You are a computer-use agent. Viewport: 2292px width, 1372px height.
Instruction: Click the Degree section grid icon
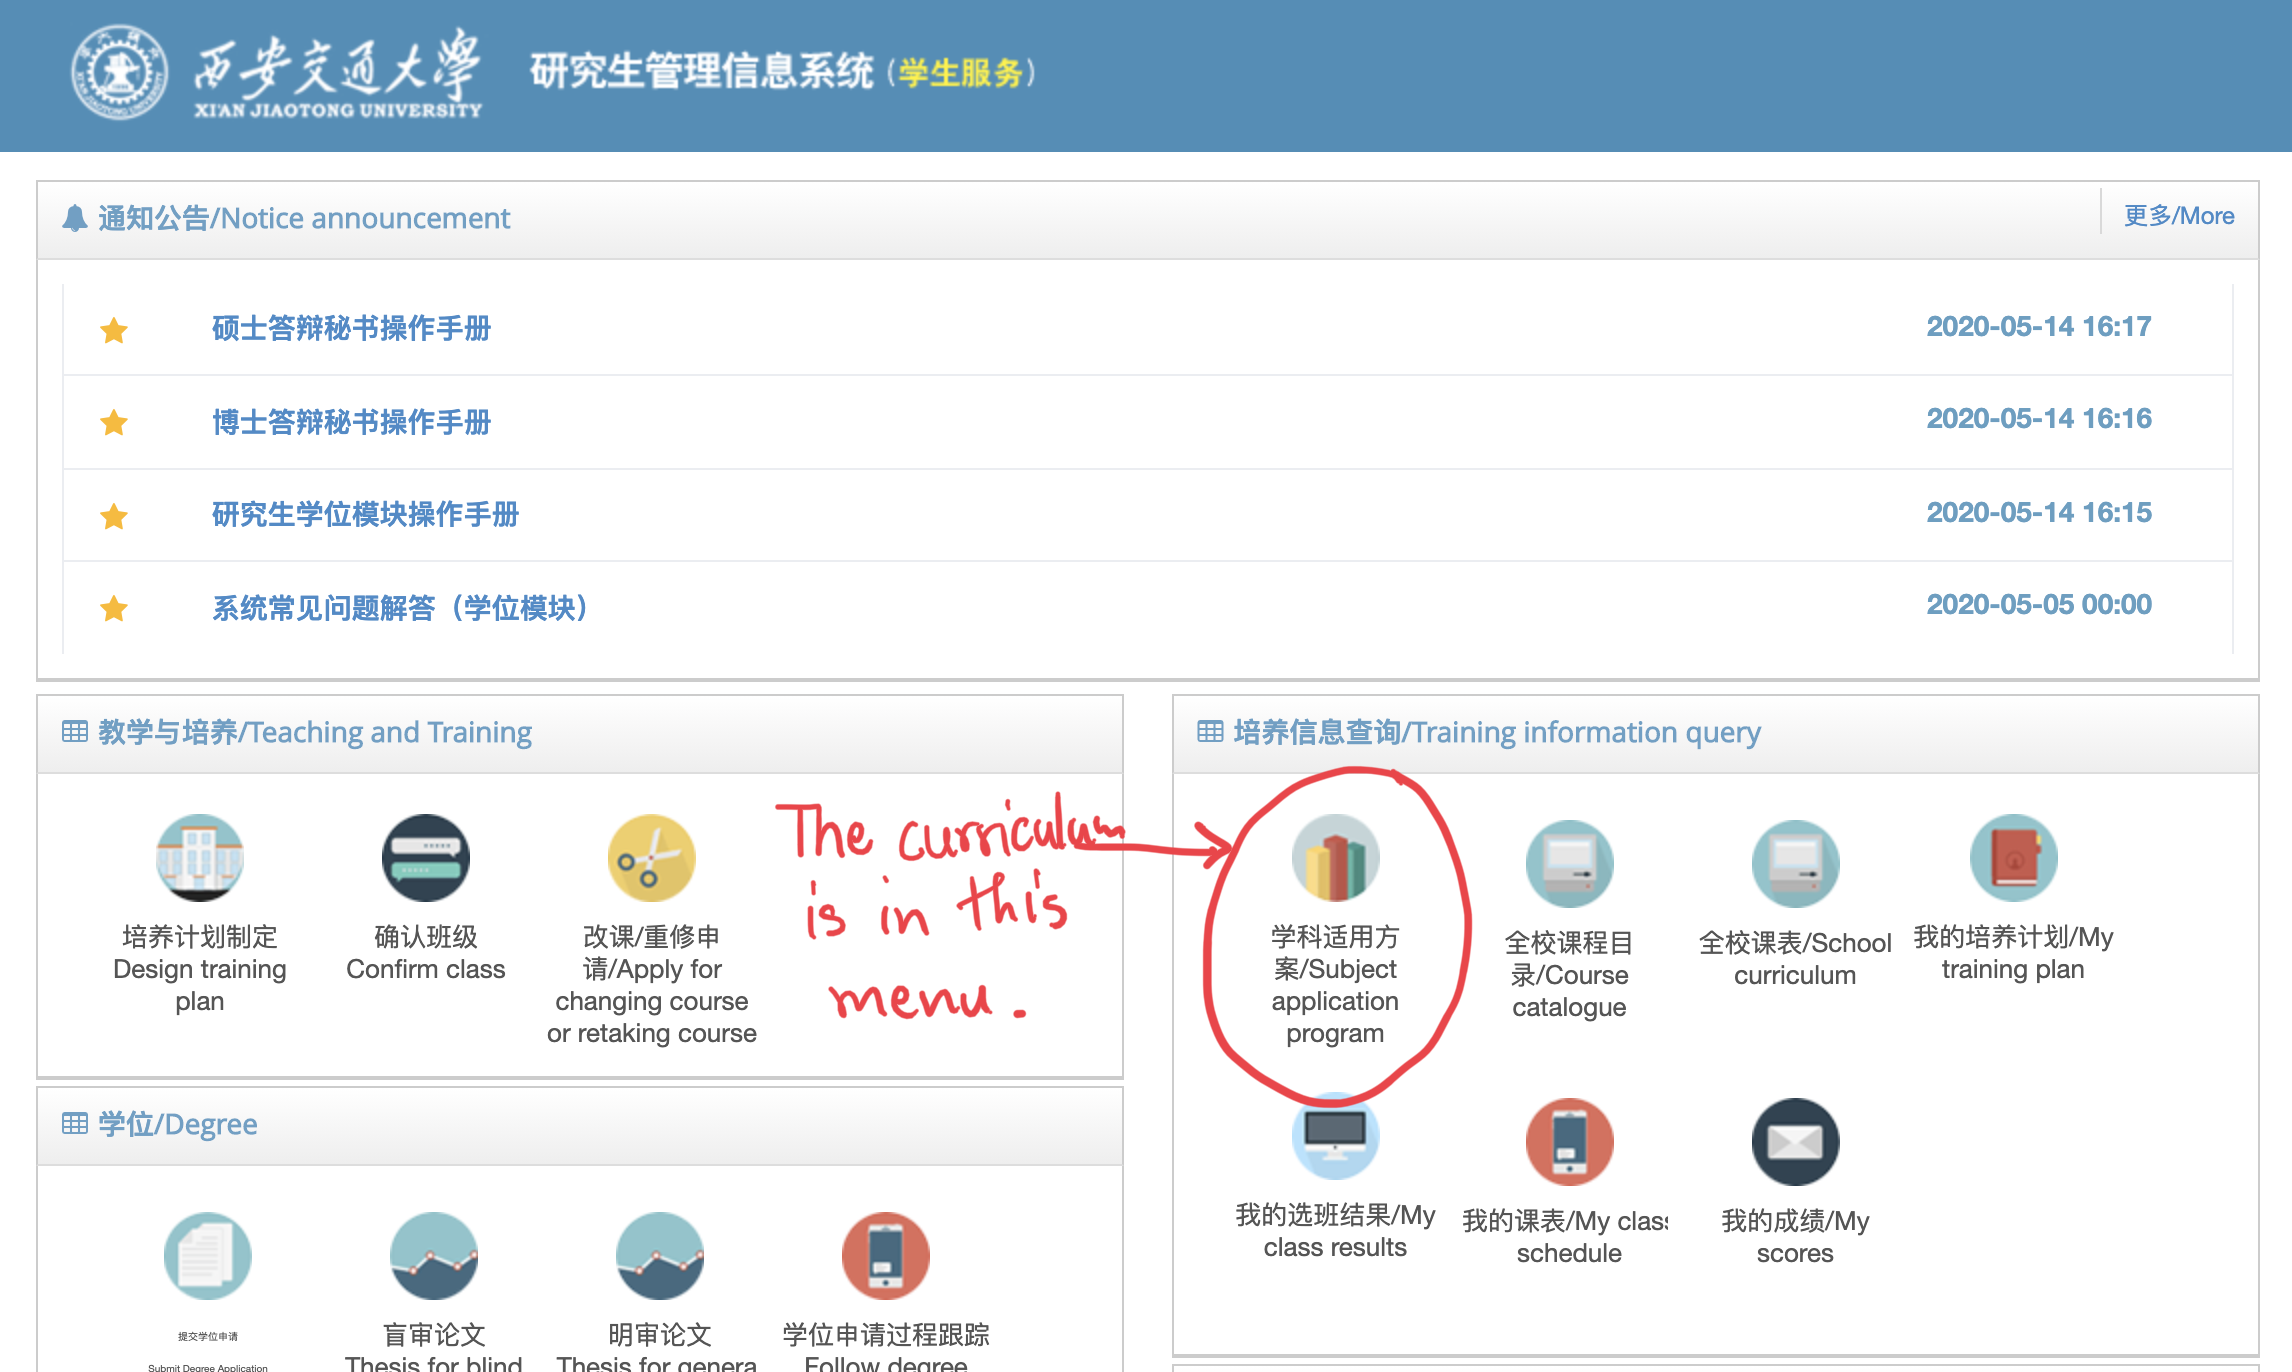(x=75, y=1124)
